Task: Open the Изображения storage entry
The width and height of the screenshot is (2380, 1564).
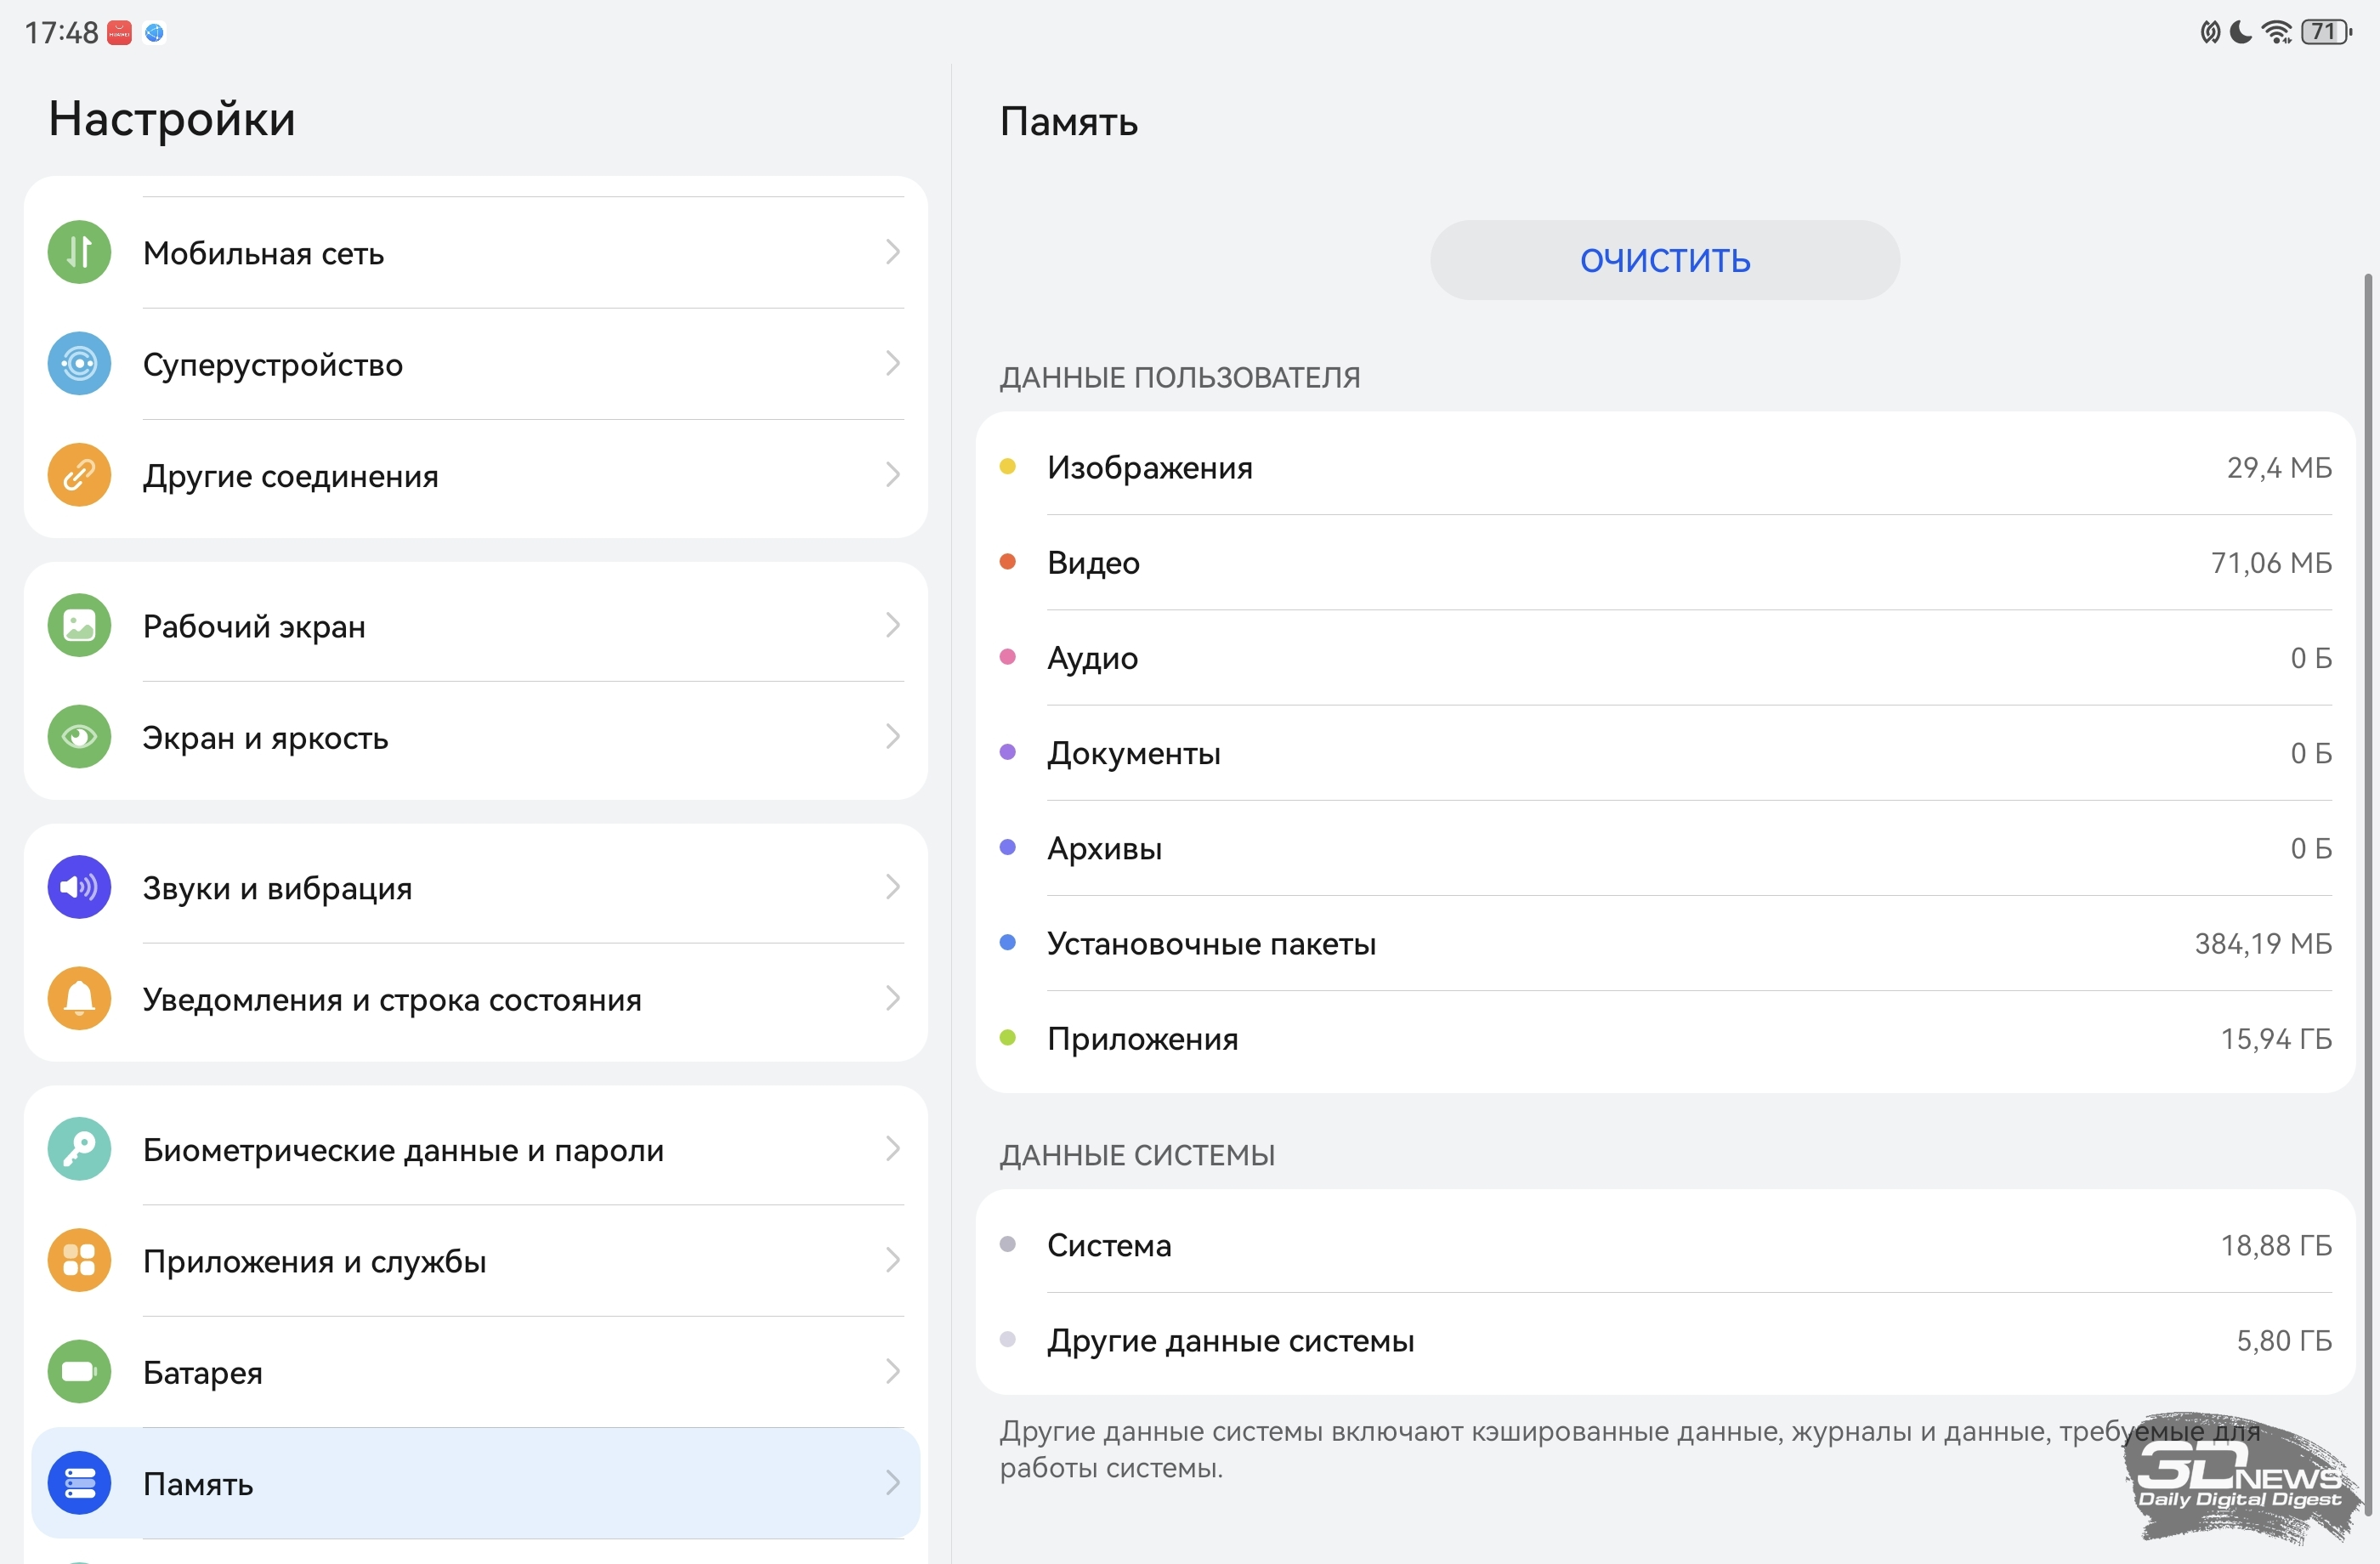Action: (1665, 467)
